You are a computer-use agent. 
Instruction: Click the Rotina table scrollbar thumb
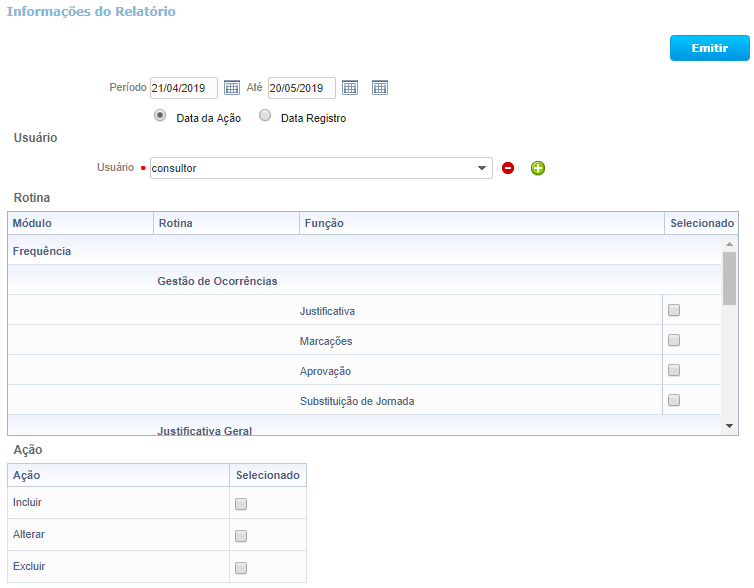[729, 278]
